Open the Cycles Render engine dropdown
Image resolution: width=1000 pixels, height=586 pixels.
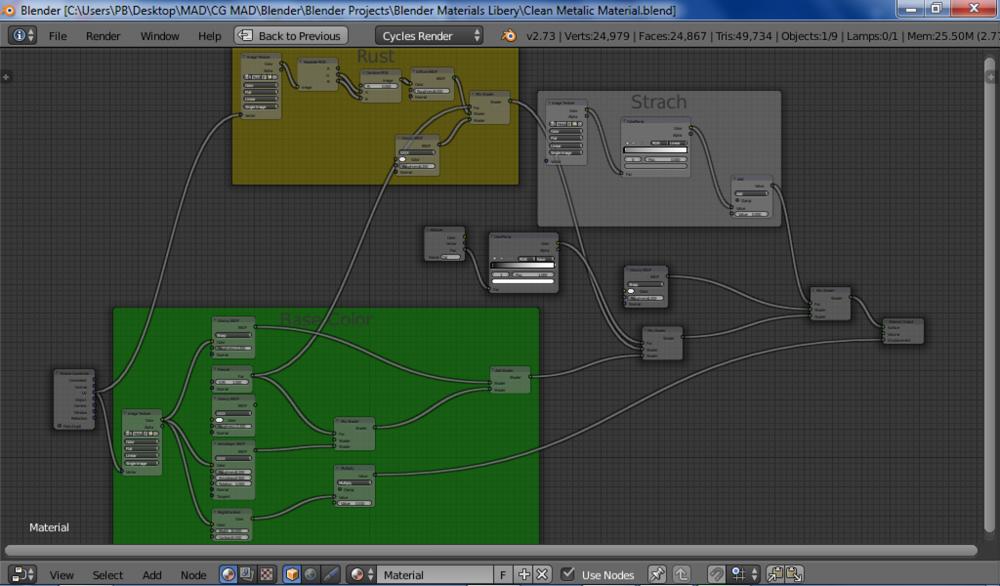(429, 36)
